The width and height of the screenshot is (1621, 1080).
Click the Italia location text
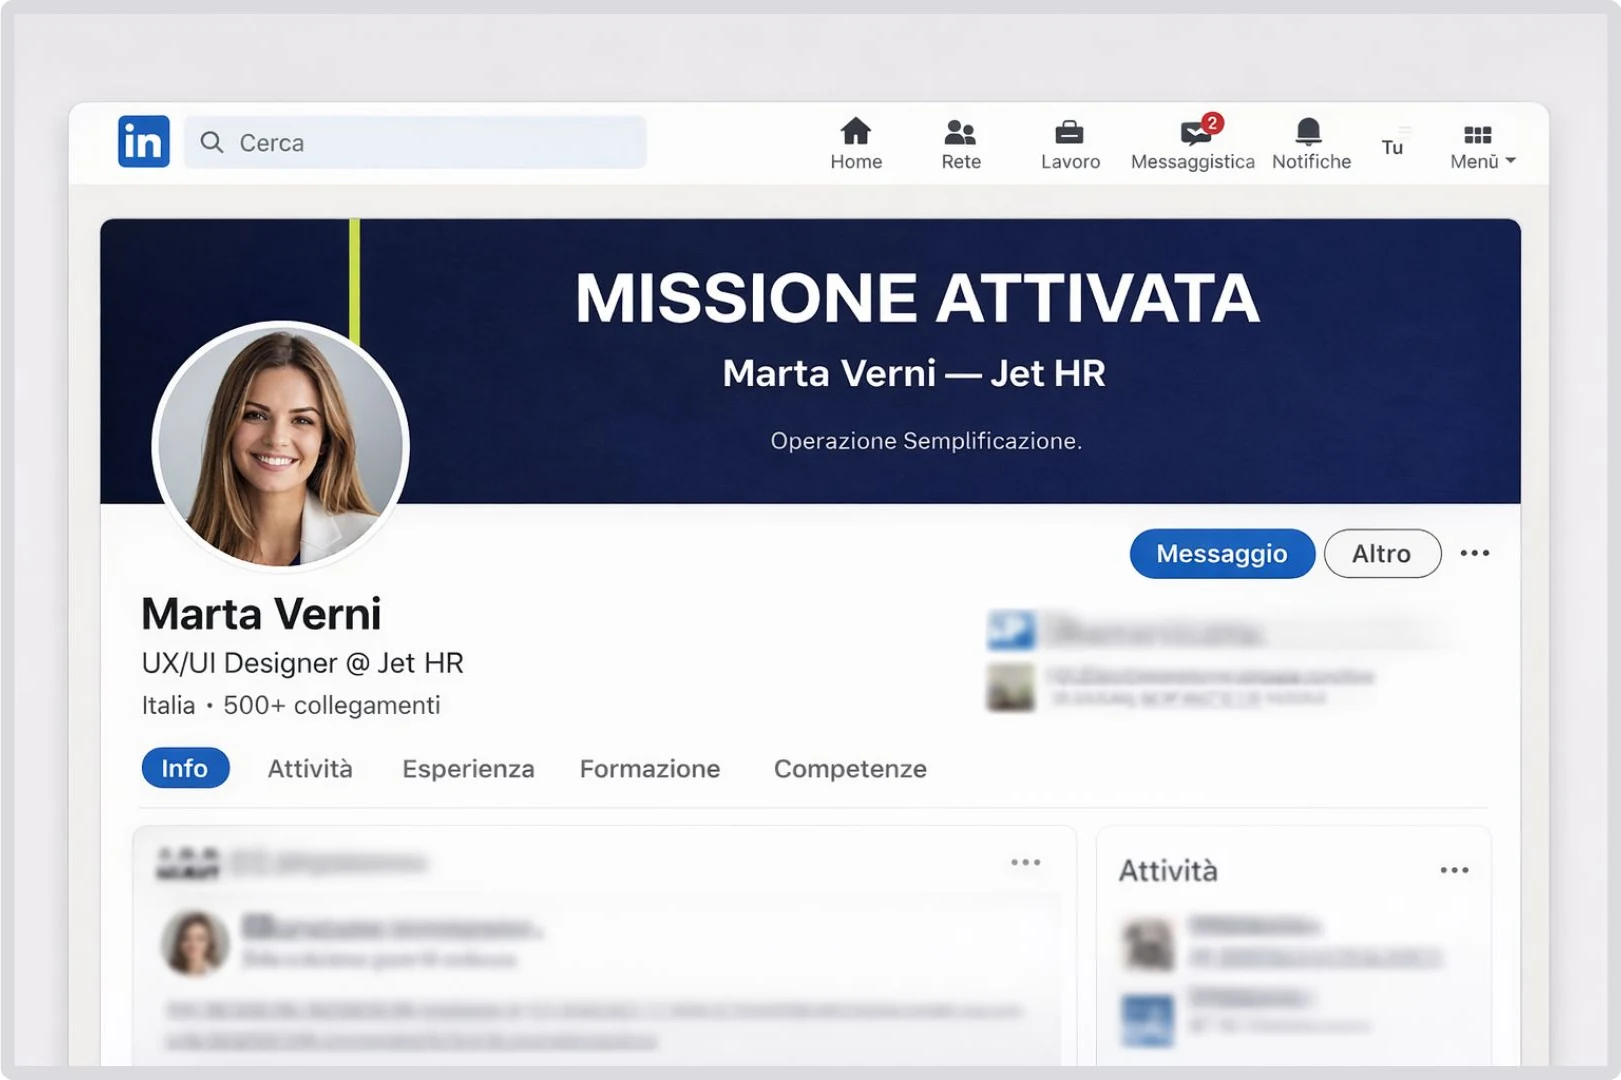(x=168, y=705)
